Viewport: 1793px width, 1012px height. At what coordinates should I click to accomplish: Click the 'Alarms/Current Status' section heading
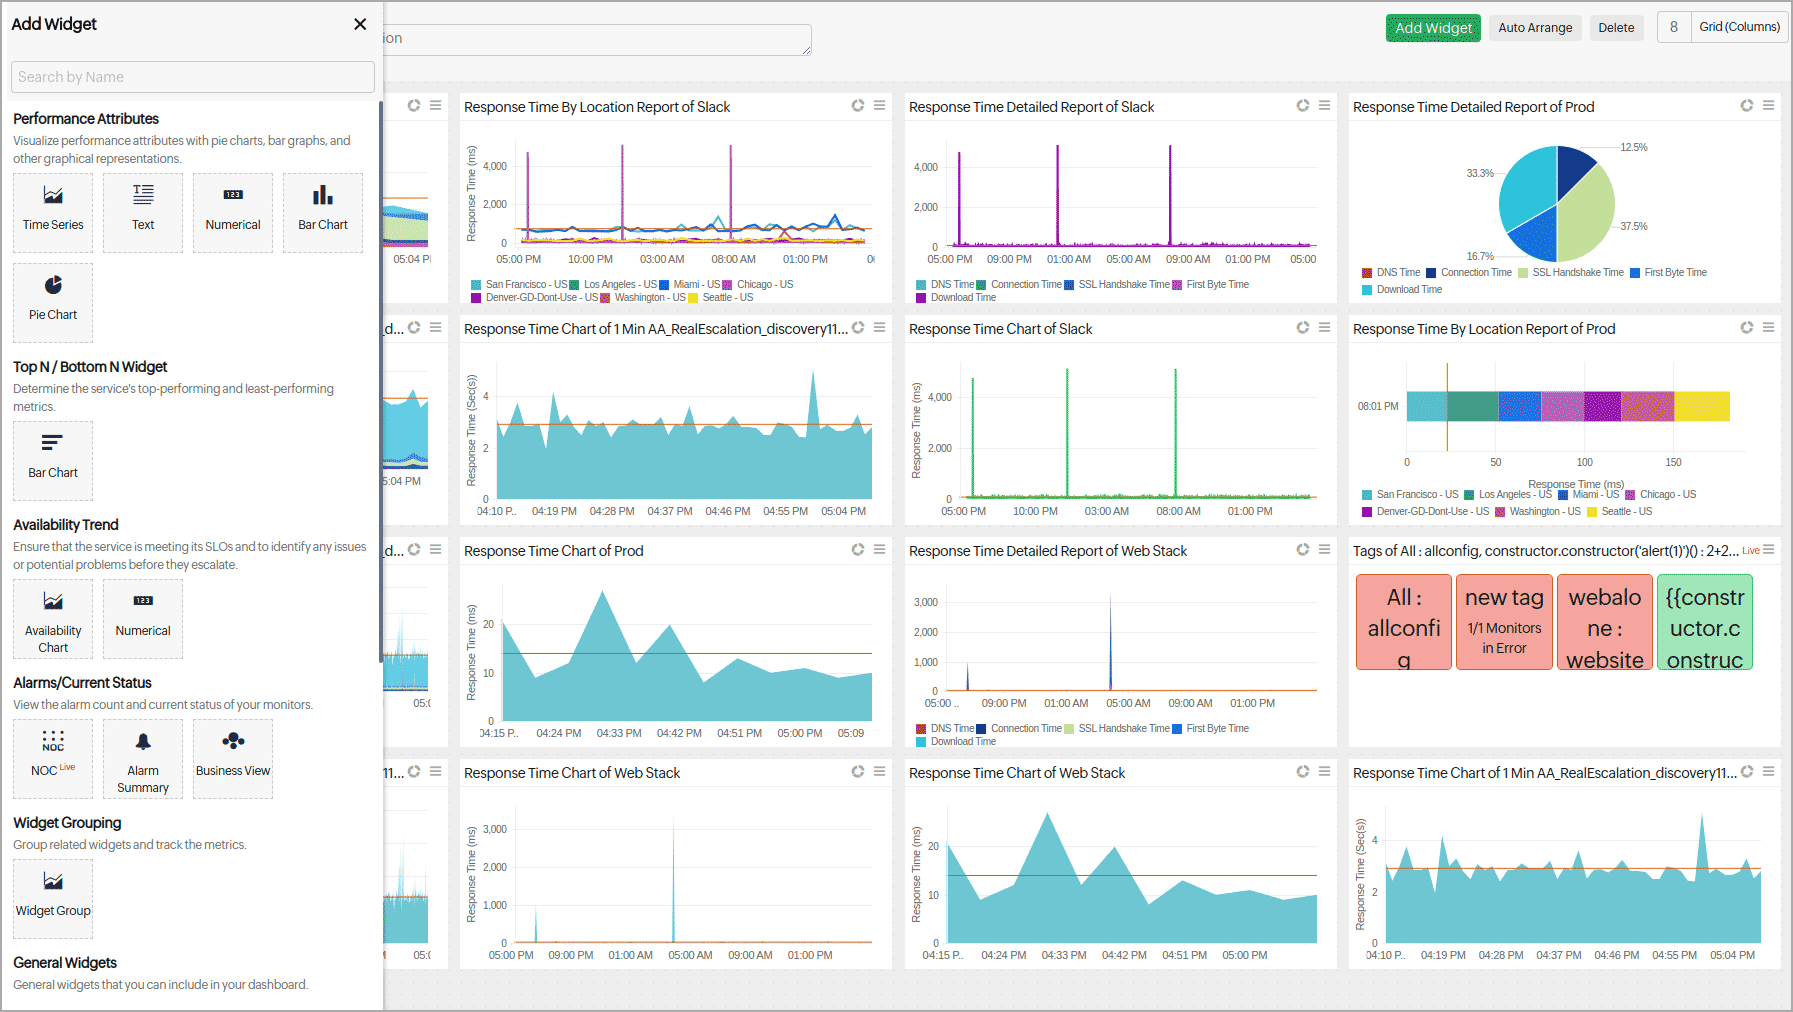82,683
